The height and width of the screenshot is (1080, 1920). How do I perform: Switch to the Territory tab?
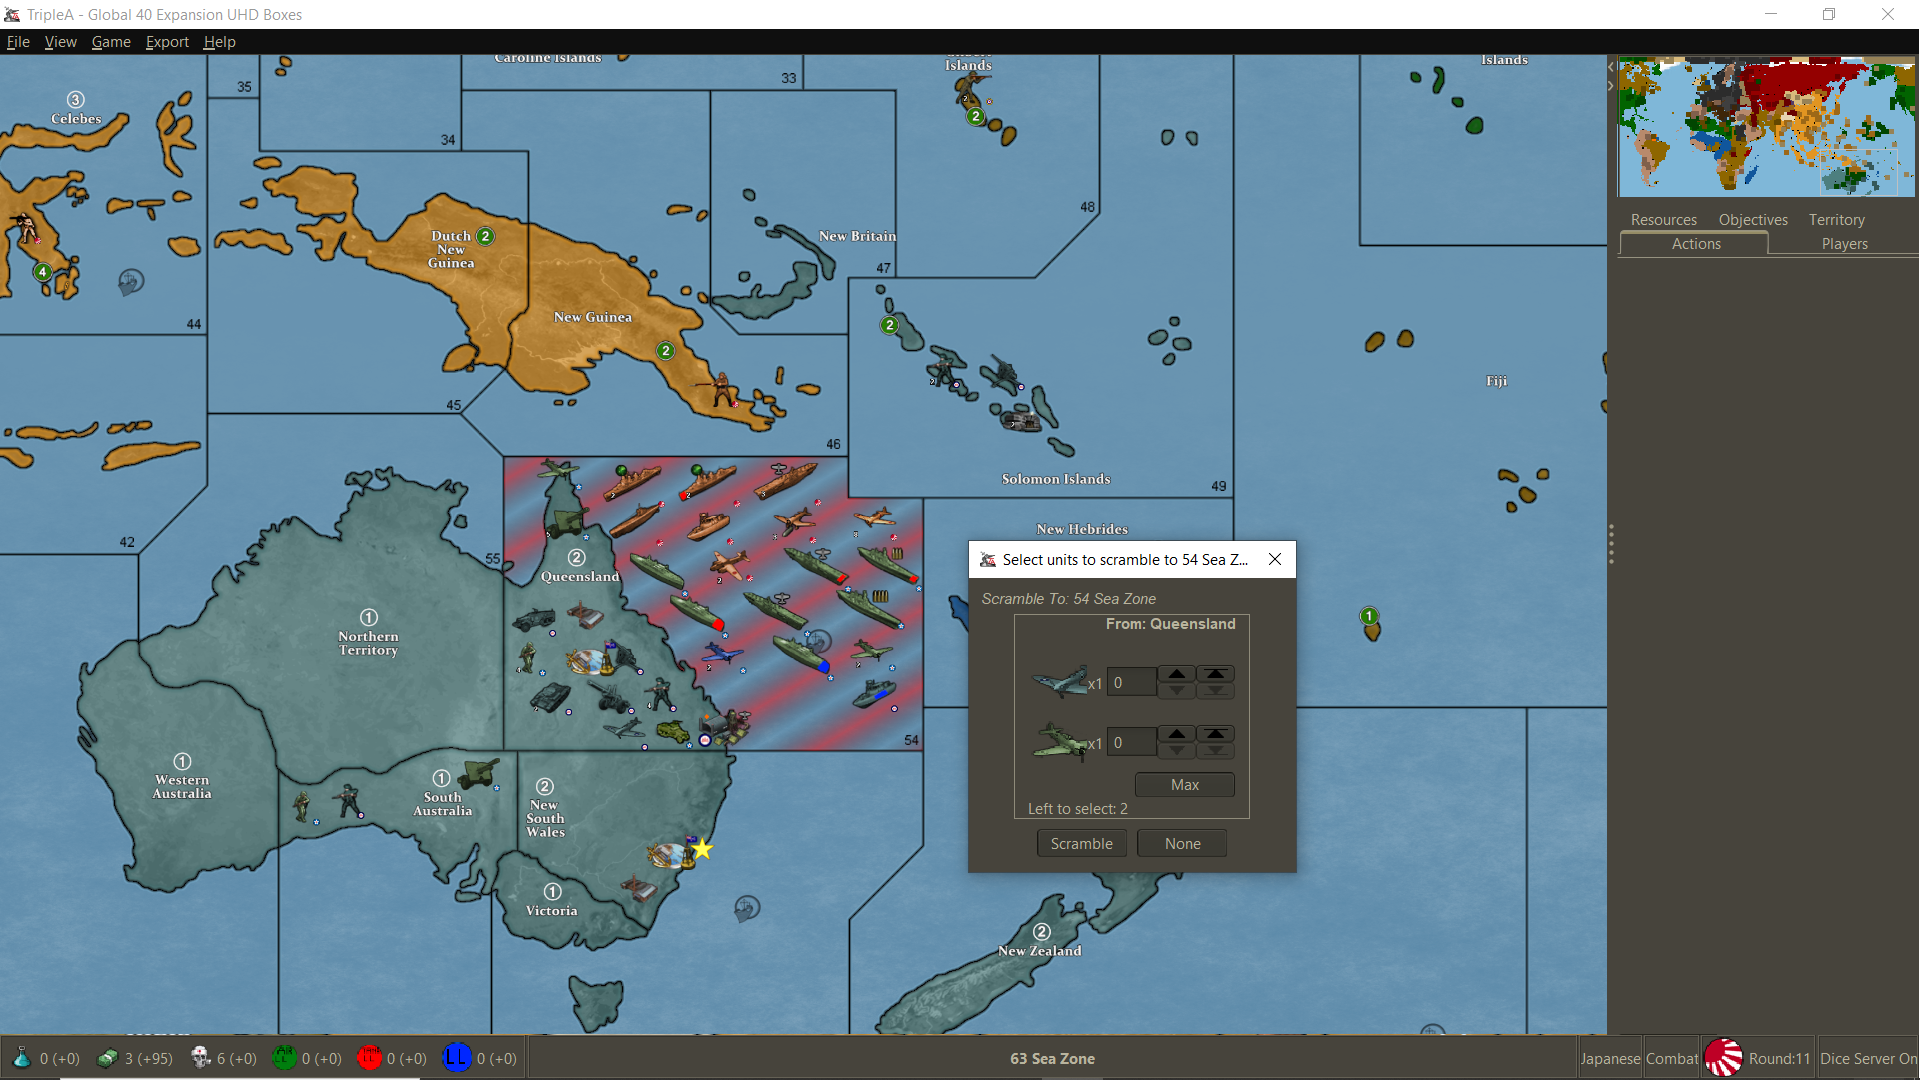[x=1836, y=220]
